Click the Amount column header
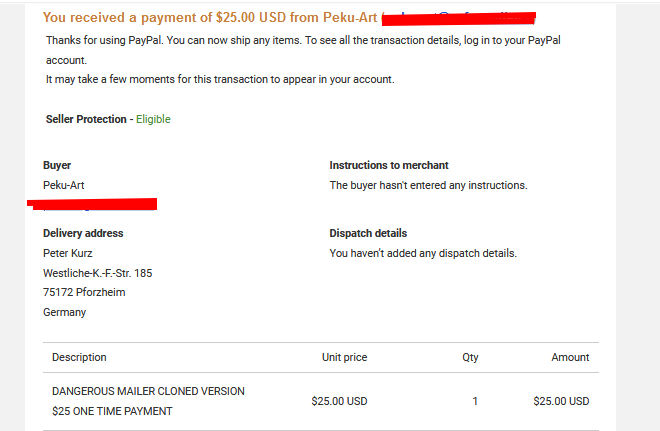 pyautogui.click(x=570, y=357)
